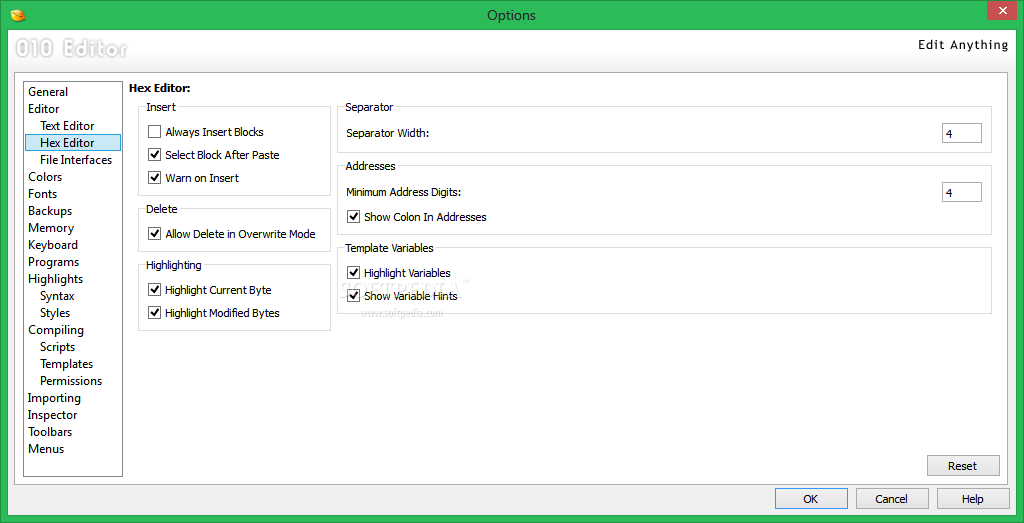
Task: Select Scripts under Compiling
Action: click(57, 347)
